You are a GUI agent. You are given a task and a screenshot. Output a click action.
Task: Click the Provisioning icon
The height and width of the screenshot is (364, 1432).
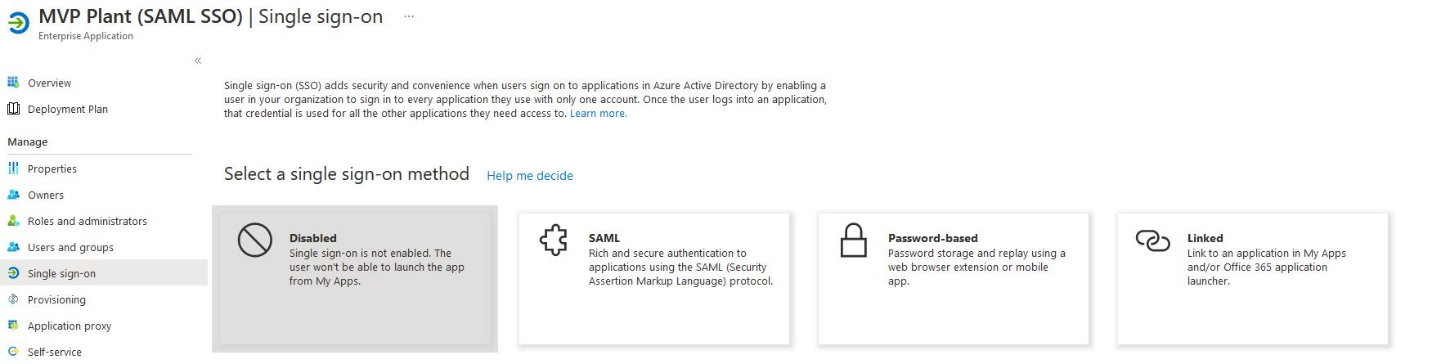coord(13,299)
